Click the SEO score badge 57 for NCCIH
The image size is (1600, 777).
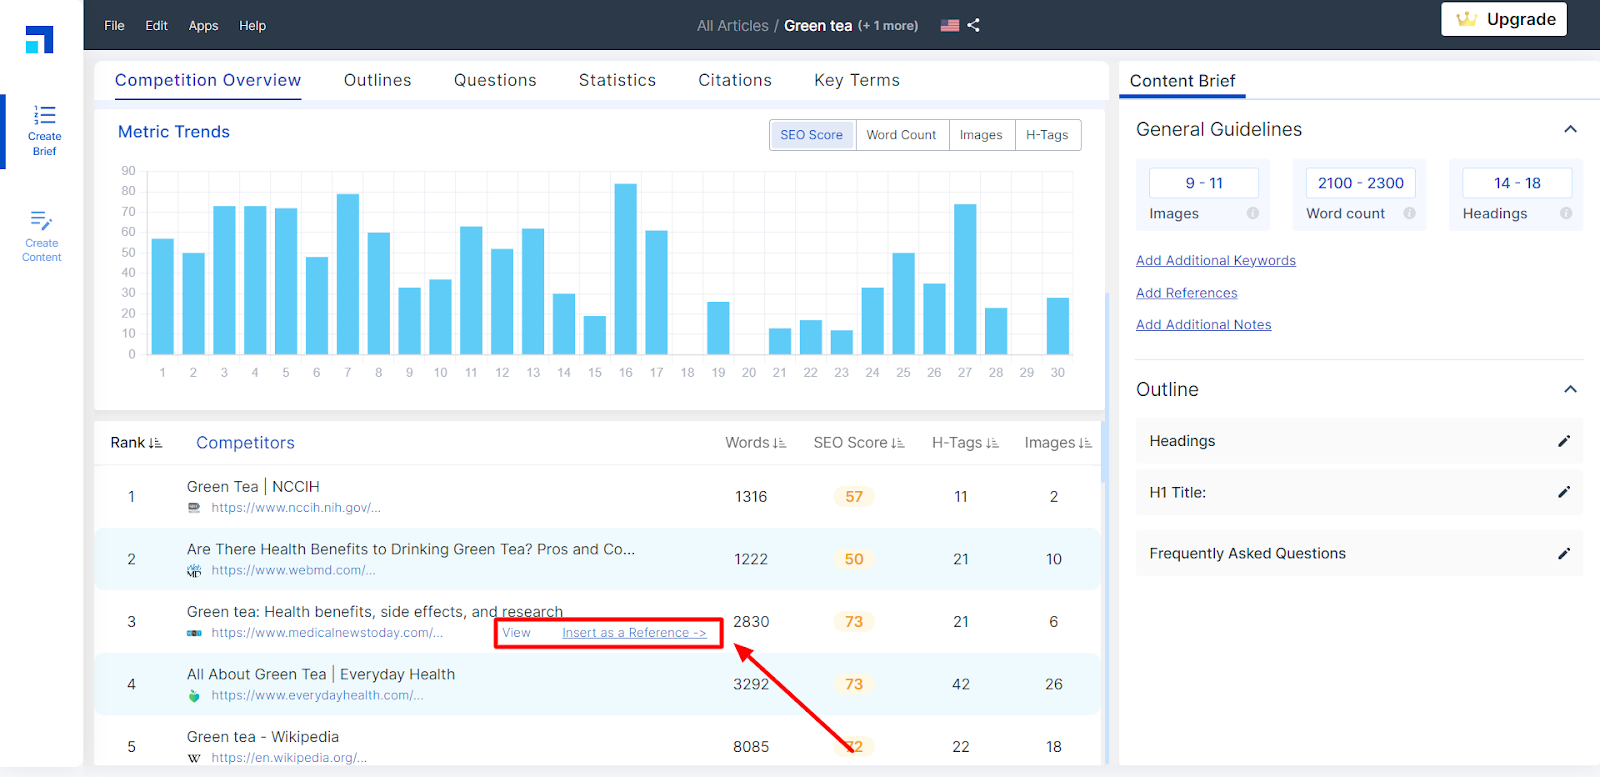854,497
